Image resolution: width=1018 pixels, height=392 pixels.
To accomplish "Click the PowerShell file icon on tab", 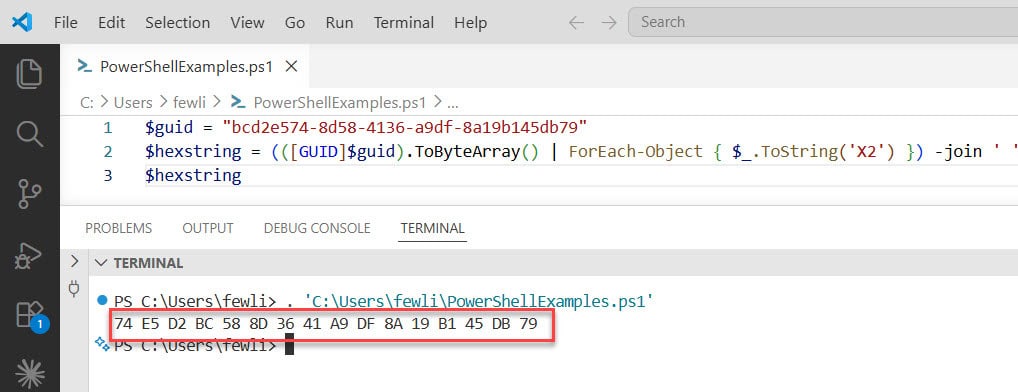I will click(x=84, y=66).
